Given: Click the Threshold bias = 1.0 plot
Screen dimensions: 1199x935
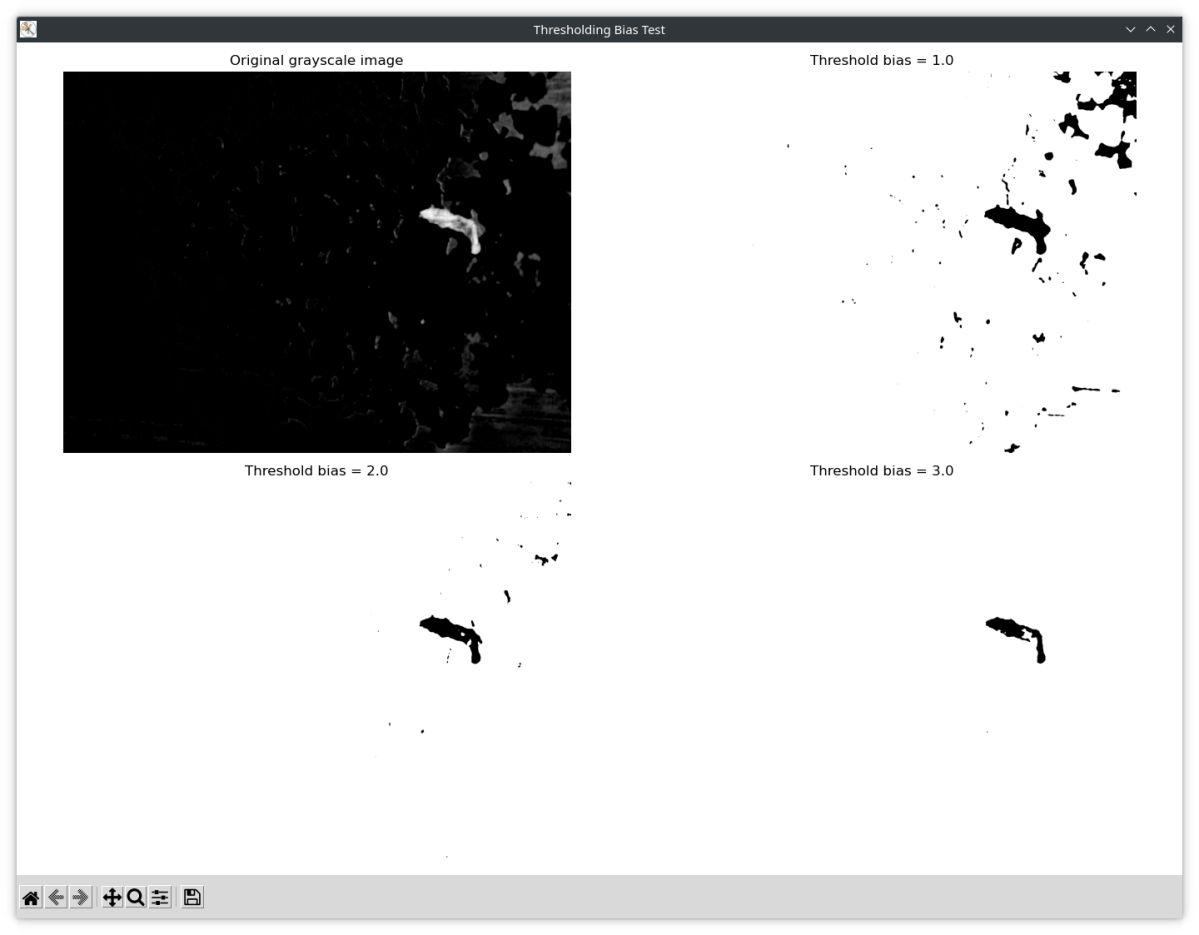Looking at the screenshot, I should pos(882,262).
